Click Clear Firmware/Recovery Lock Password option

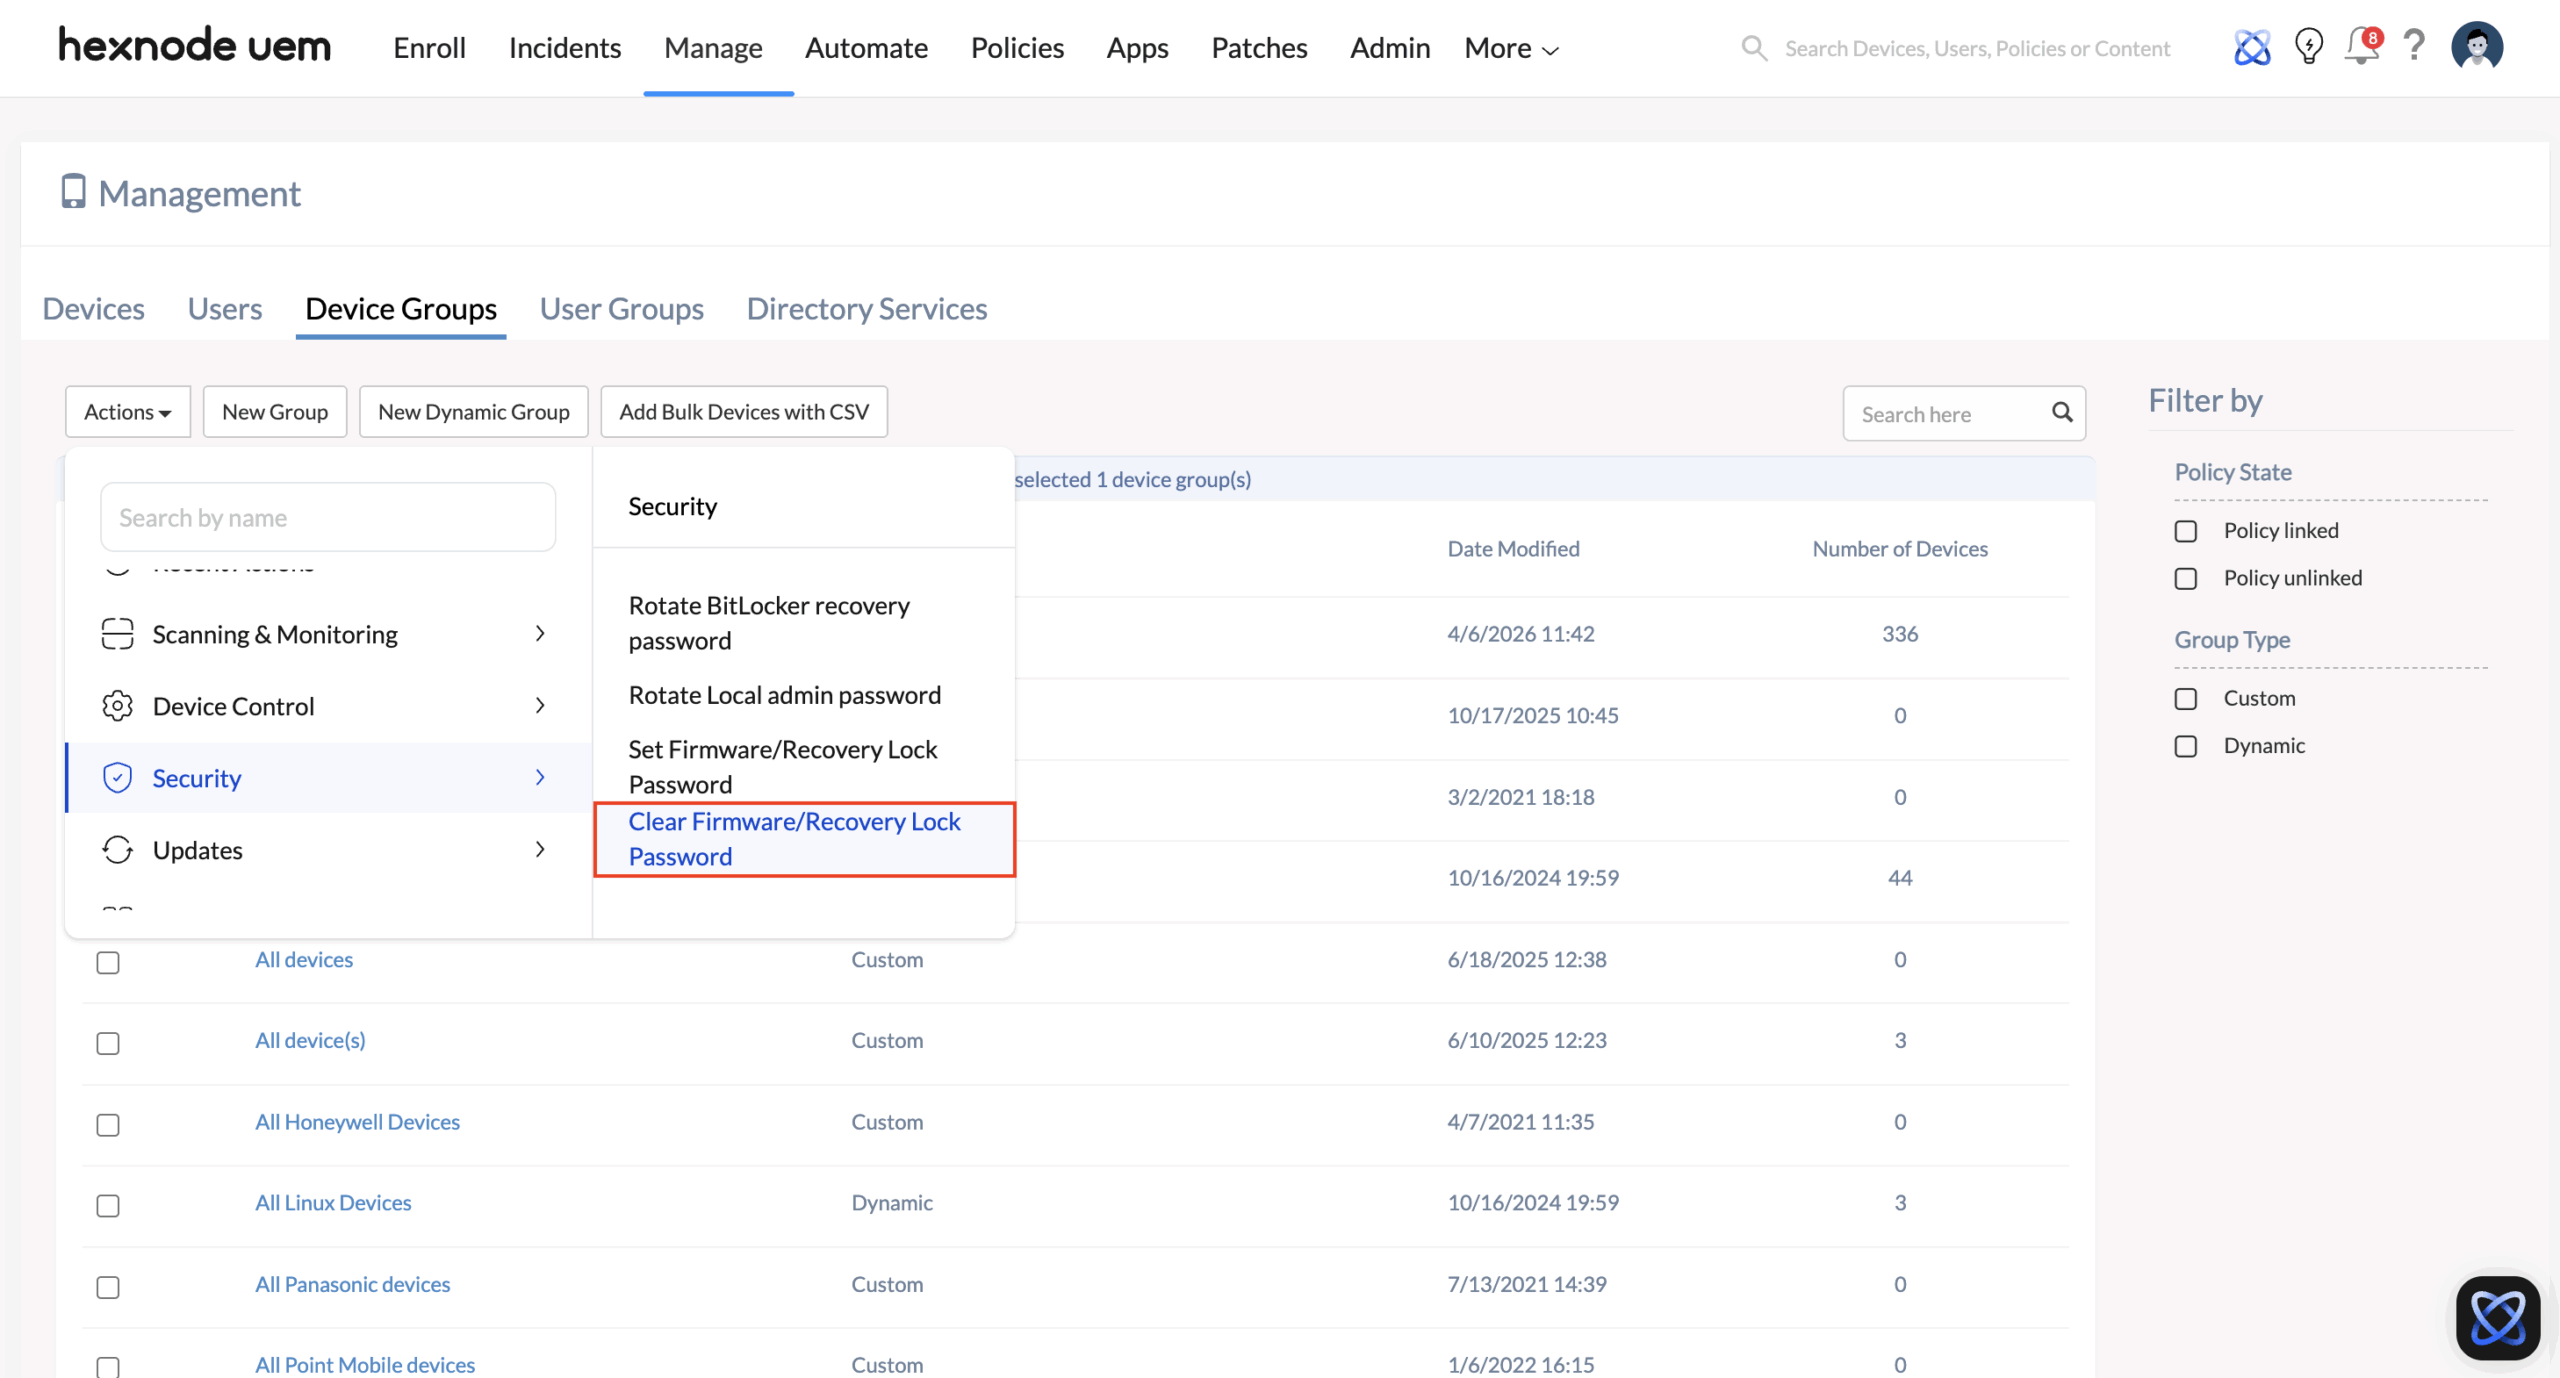coord(794,839)
